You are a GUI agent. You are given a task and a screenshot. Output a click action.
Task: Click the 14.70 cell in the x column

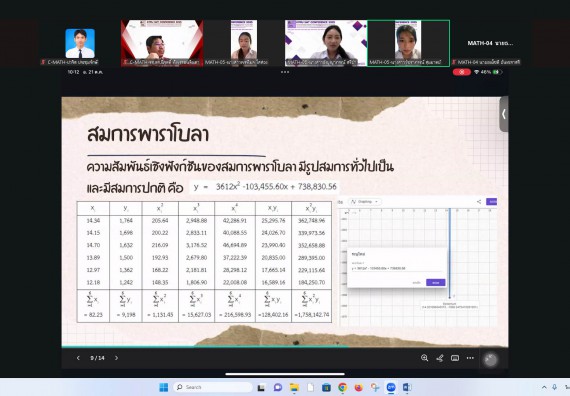(93, 245)
